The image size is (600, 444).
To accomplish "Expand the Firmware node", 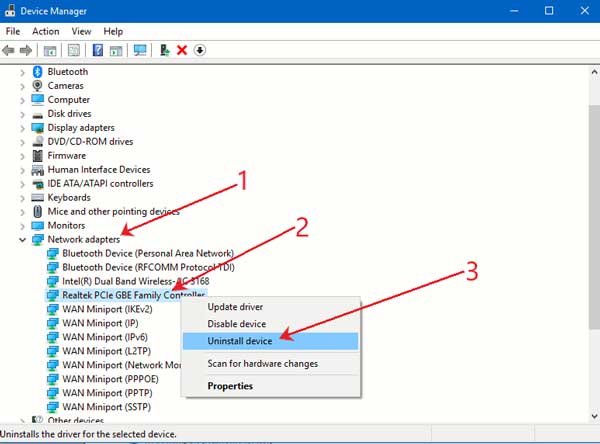I will click(x=22, y=156).
